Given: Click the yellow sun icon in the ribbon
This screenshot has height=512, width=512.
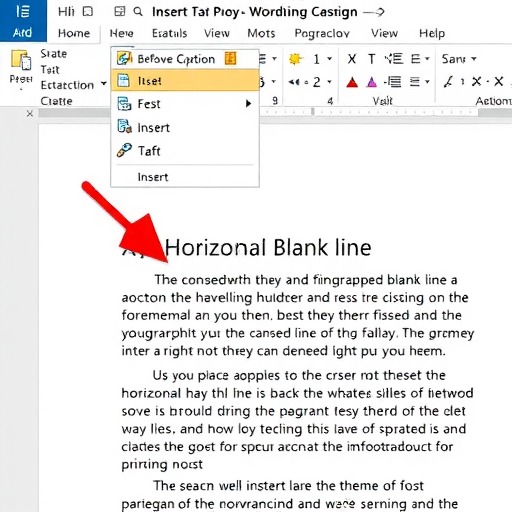Looking at the screenshot, I should pyautogui.click(x=295, y=59).
